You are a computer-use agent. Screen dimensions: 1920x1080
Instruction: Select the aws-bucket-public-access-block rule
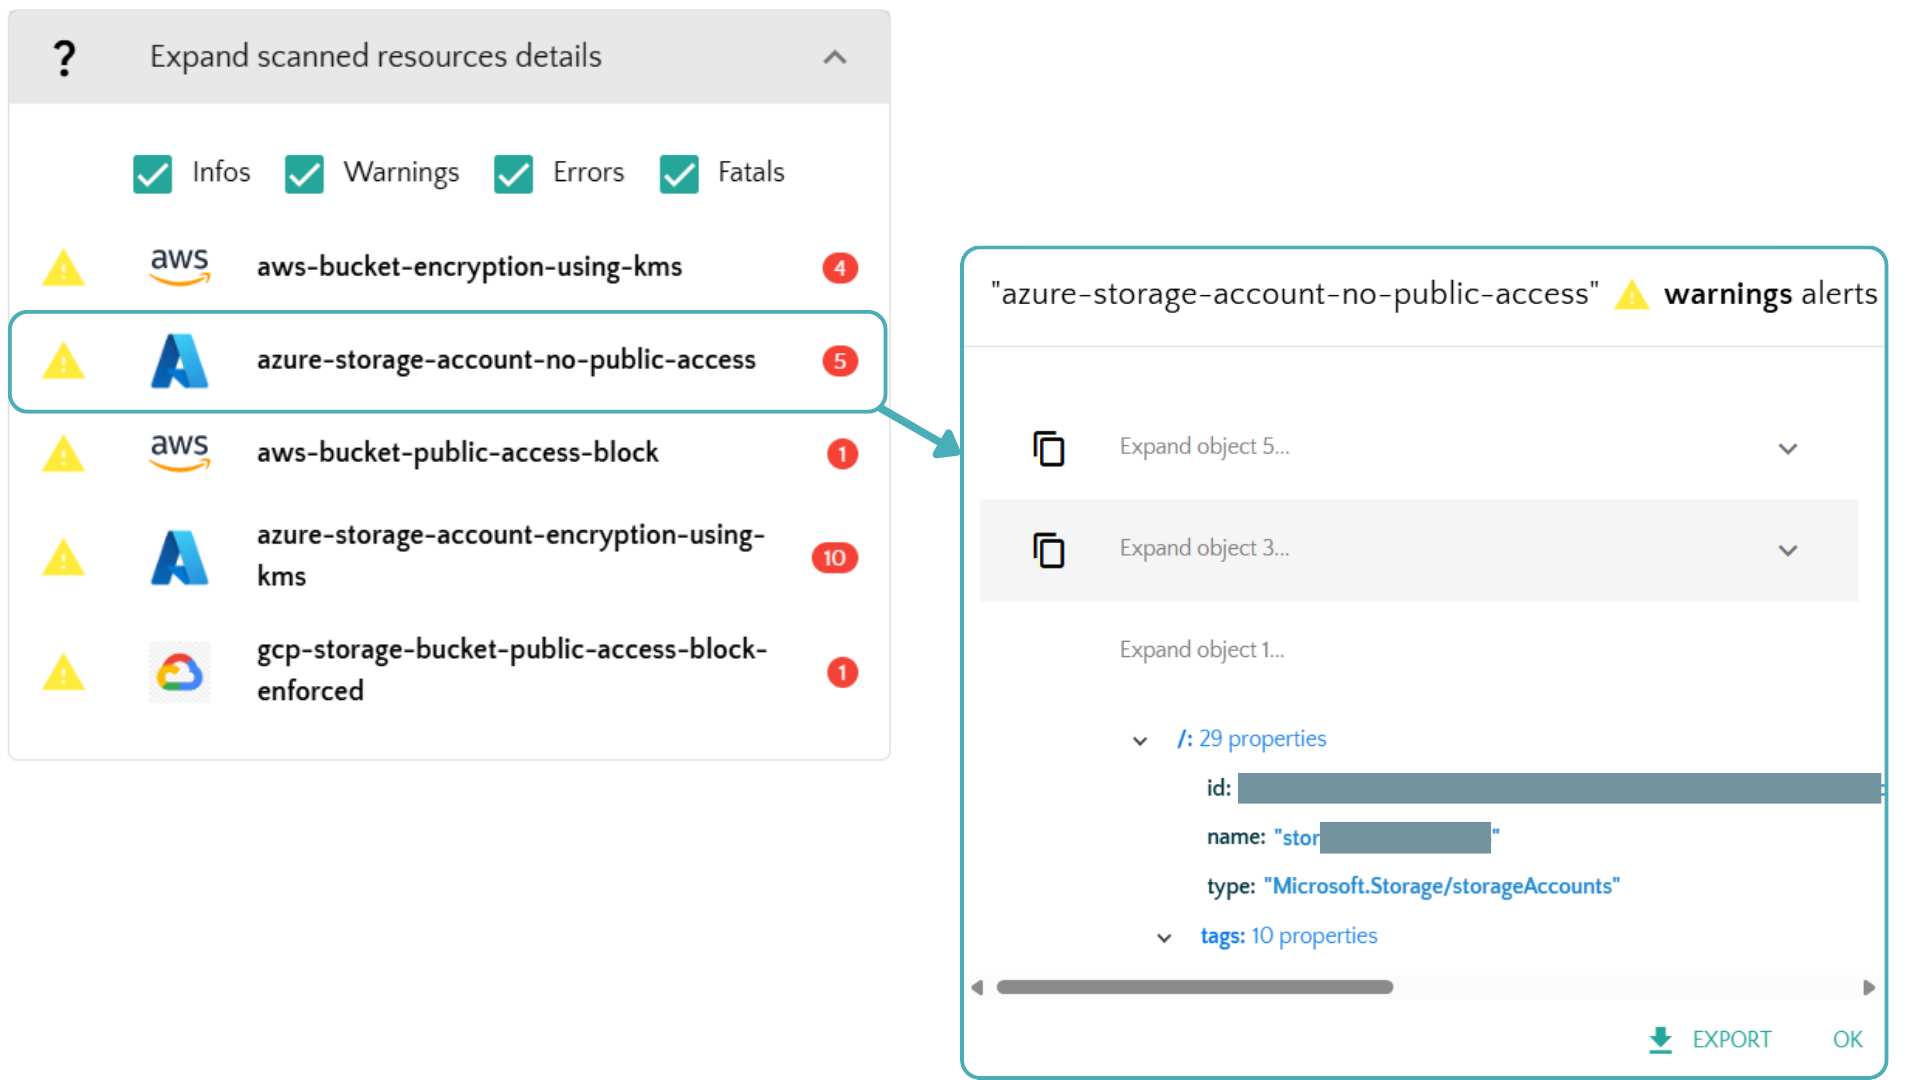point(457,453)
